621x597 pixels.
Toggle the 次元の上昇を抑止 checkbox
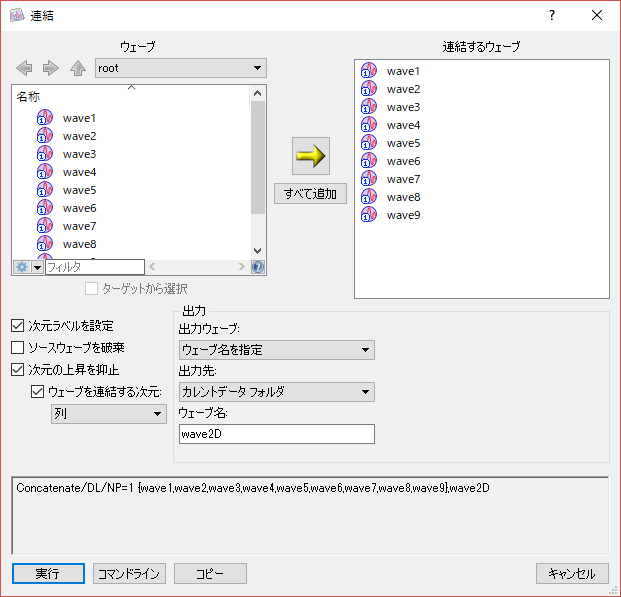[x=17, y=370]
